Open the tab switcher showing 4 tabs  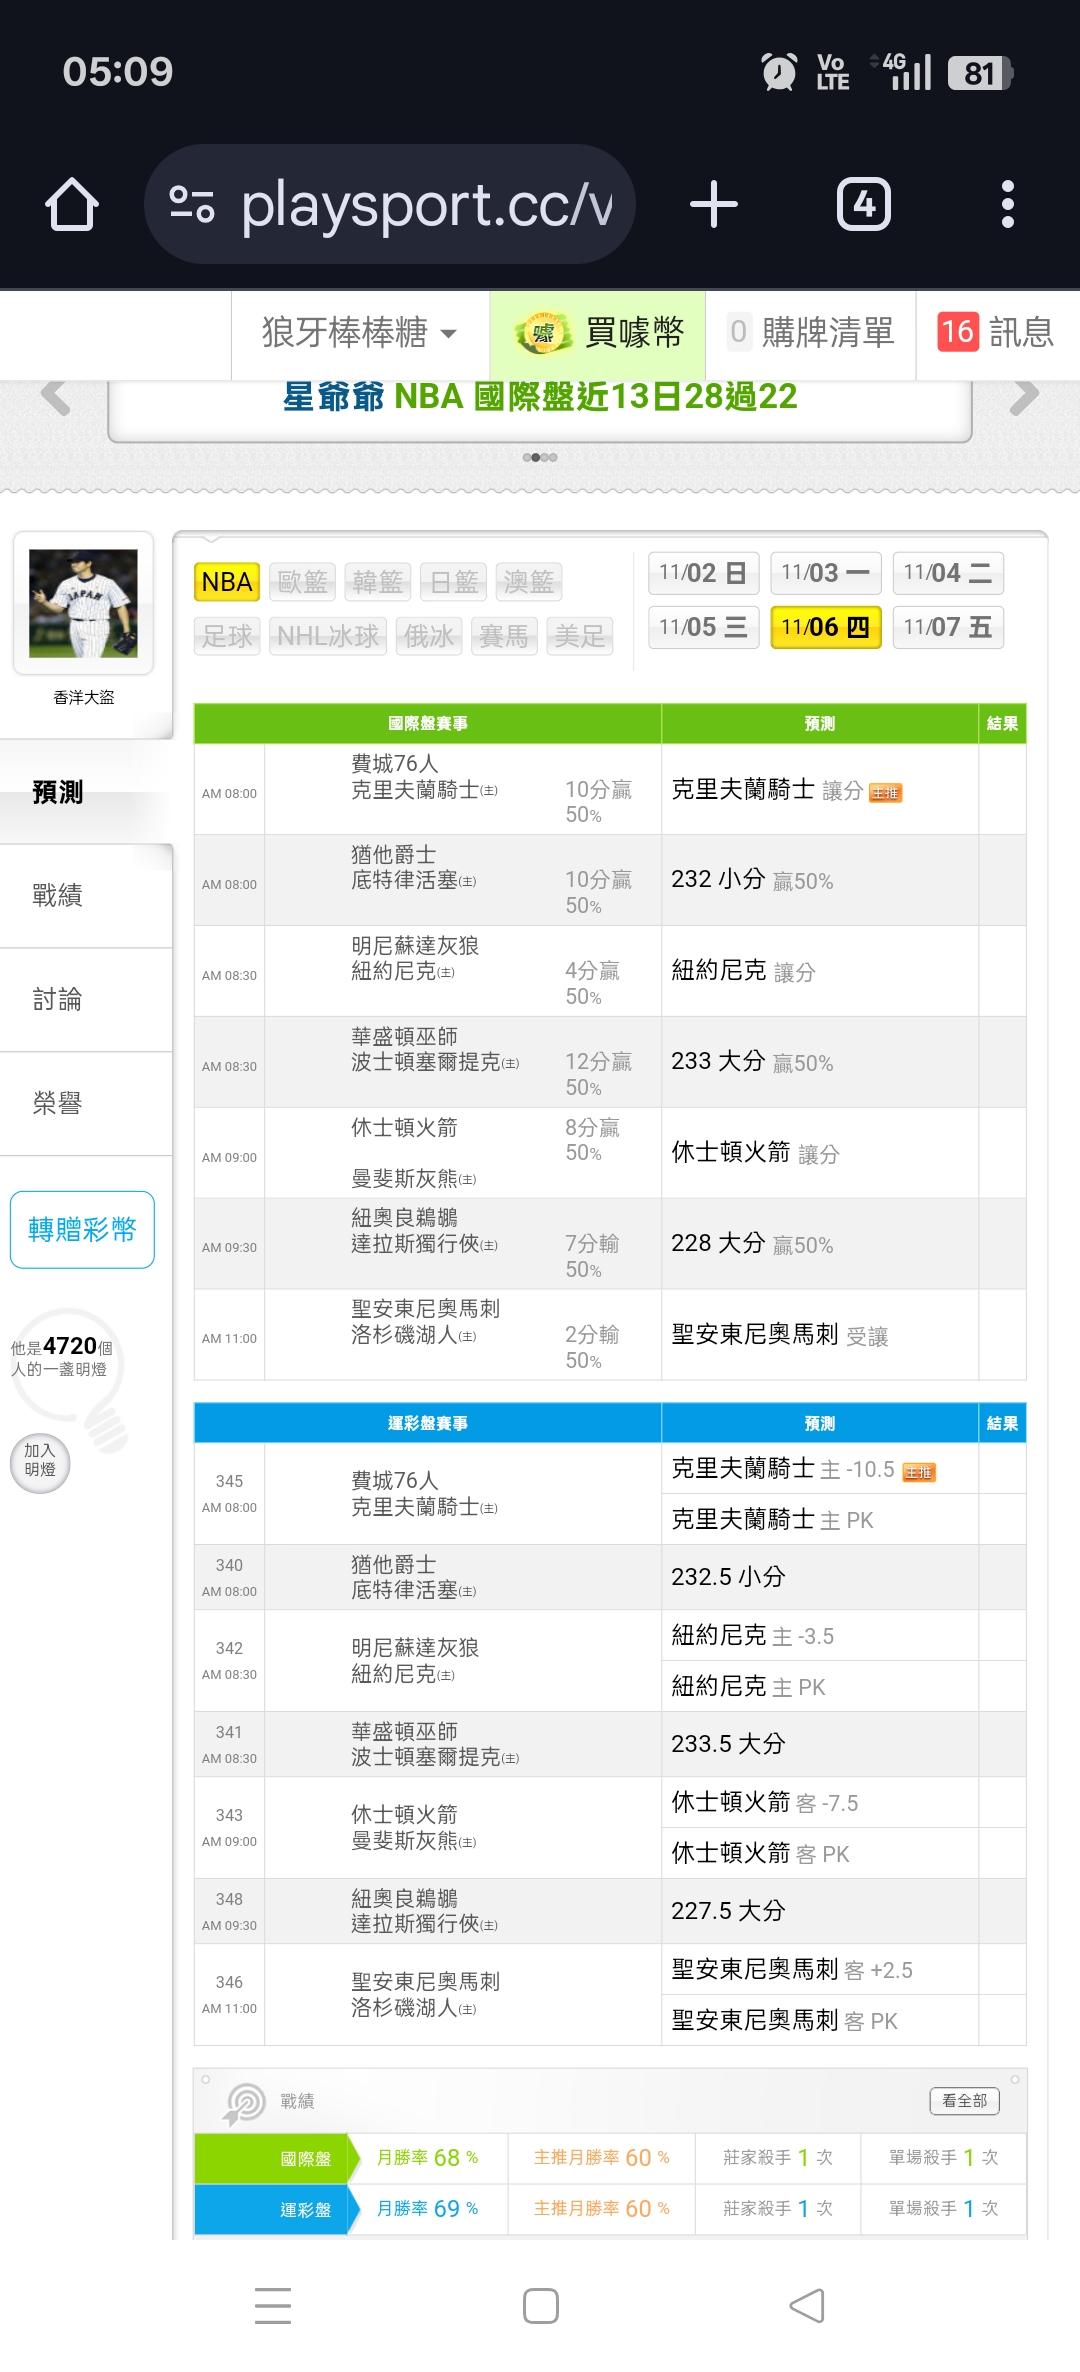tap(863, 205)
